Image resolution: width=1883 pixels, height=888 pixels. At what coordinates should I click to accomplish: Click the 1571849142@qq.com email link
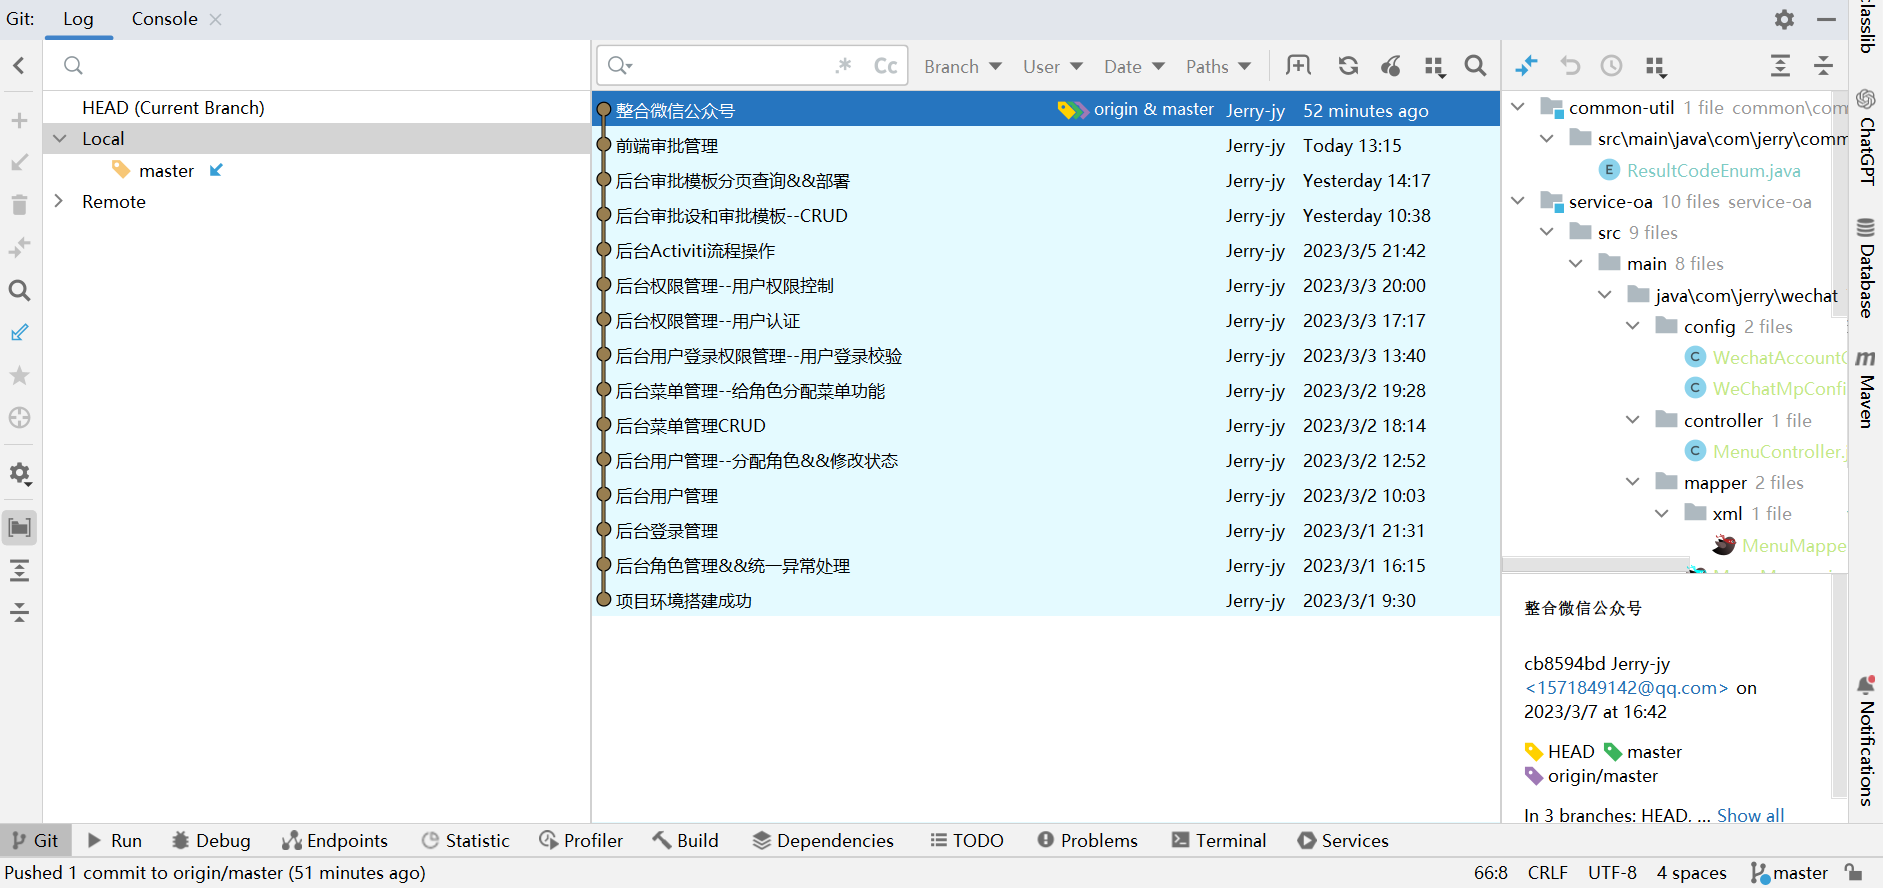(x=1626, y=688)
